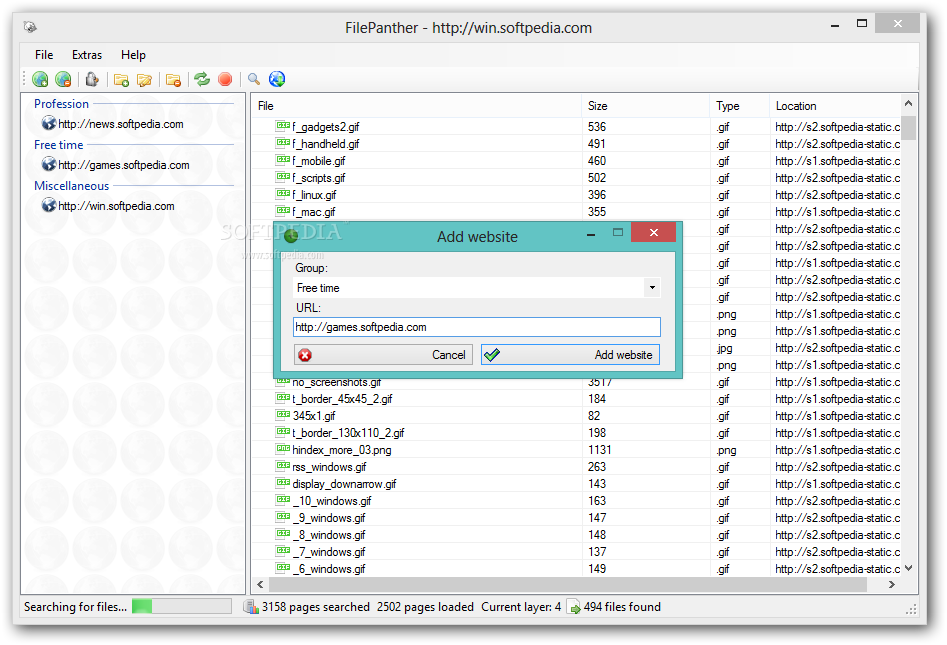
Task: Stop the search with the red stop icon
Action: pos(225,79)
